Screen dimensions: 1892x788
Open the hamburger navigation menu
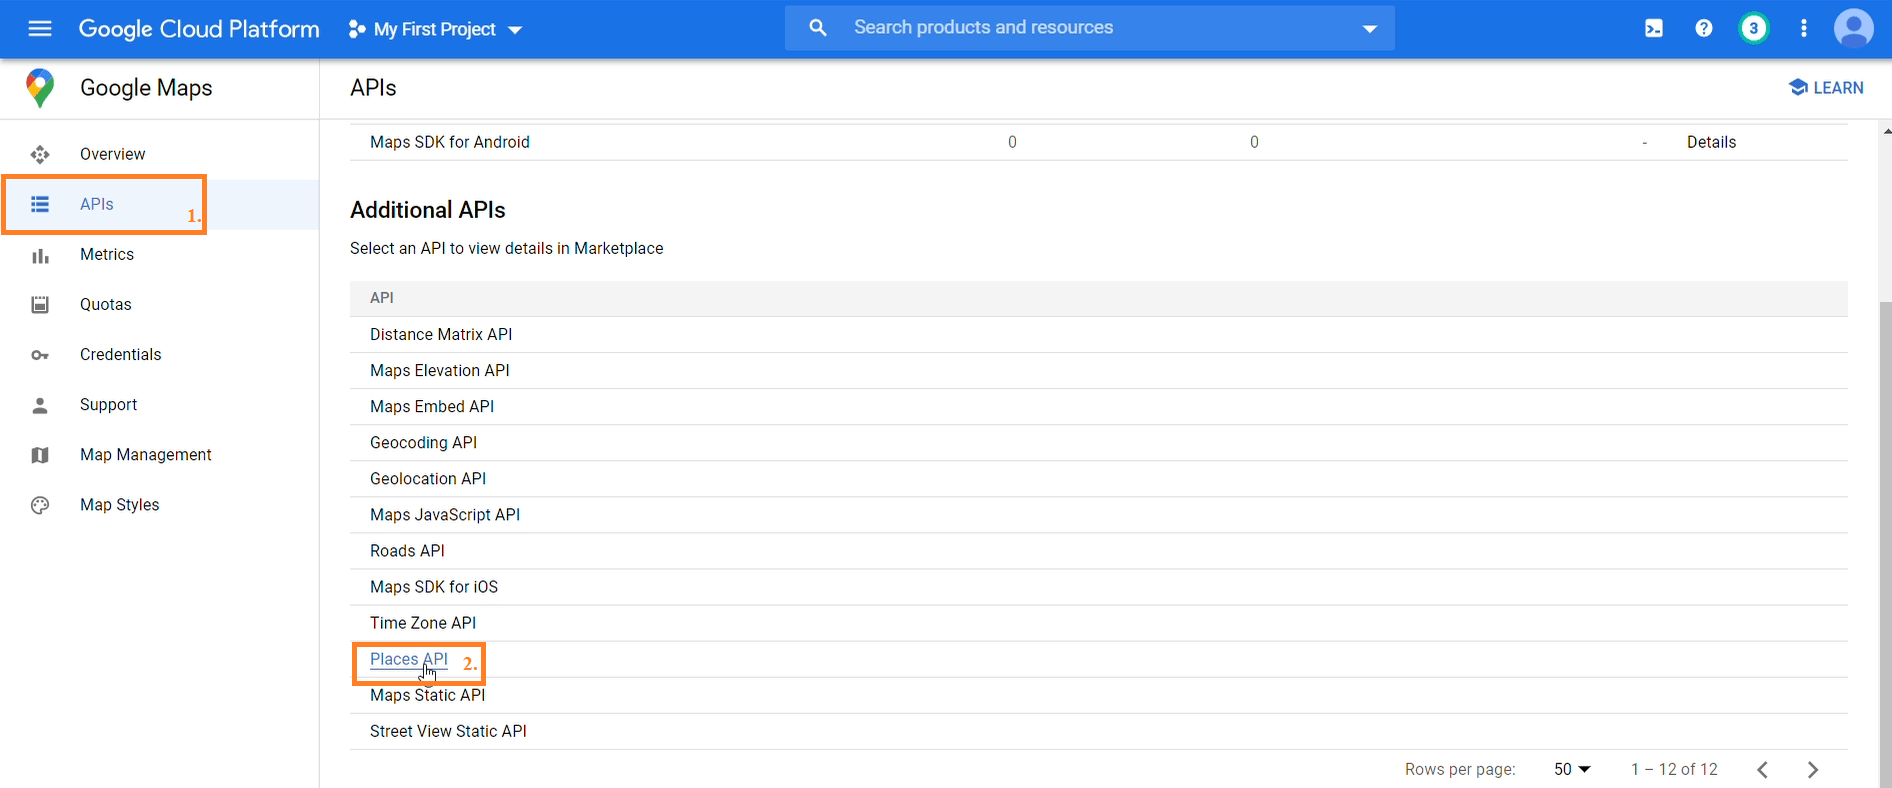click(x=40, y=29)
